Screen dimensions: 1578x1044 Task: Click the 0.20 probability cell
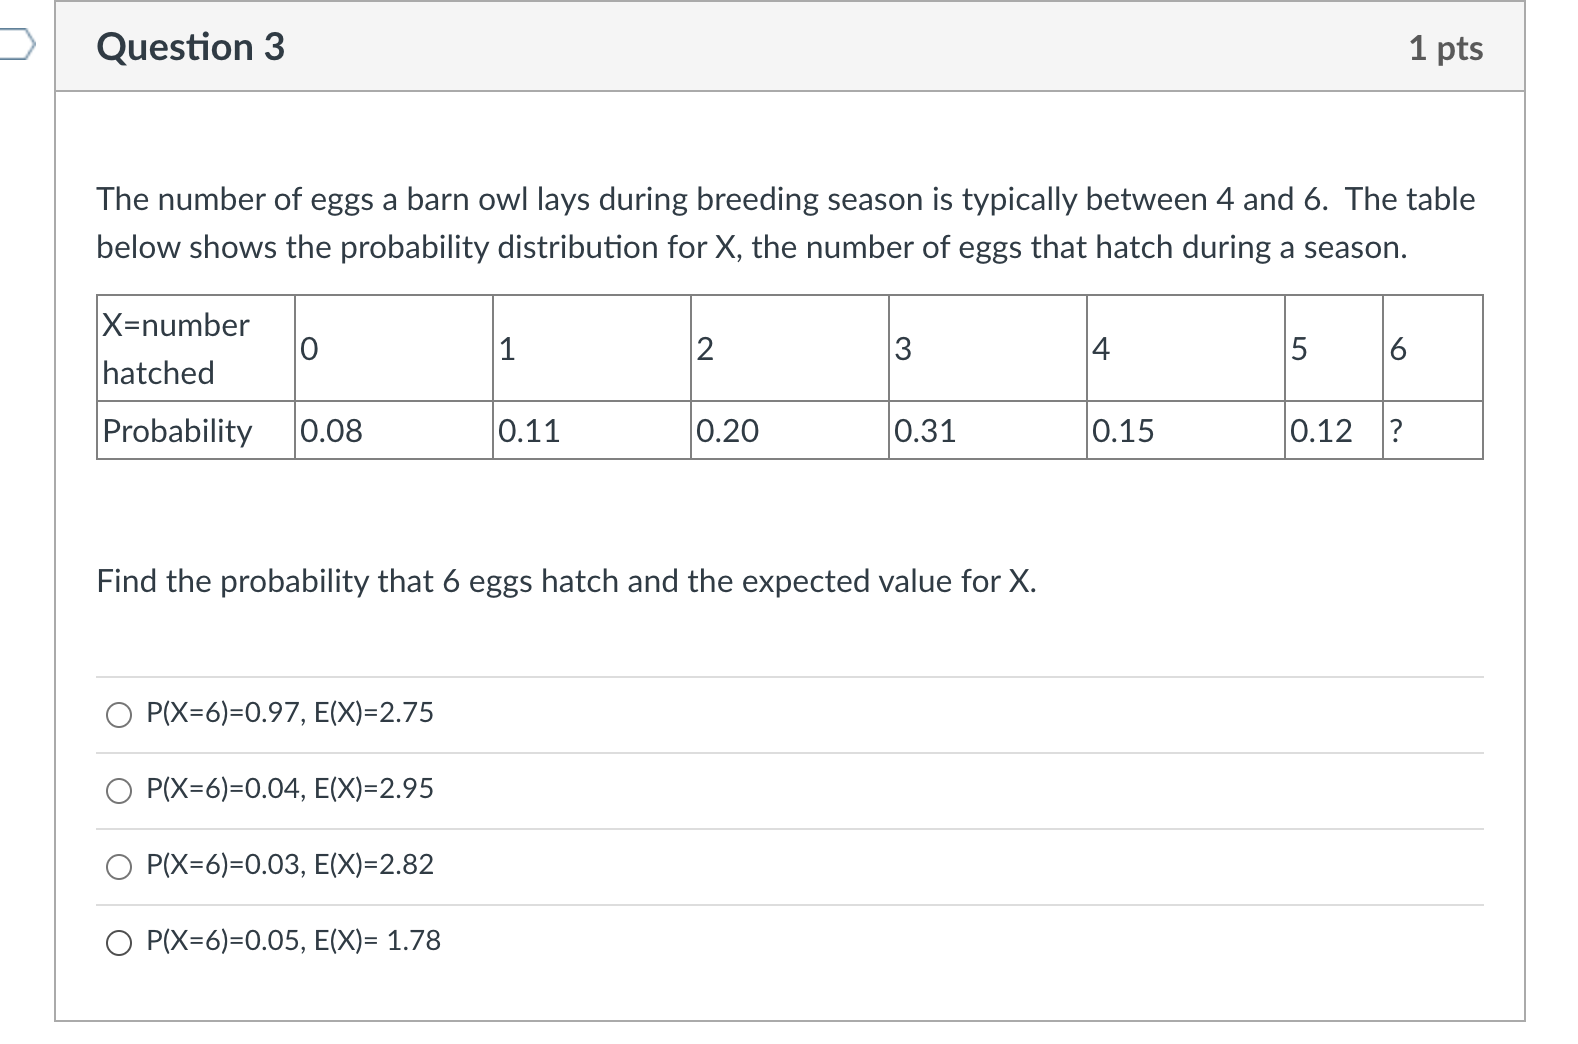[789, 431]
